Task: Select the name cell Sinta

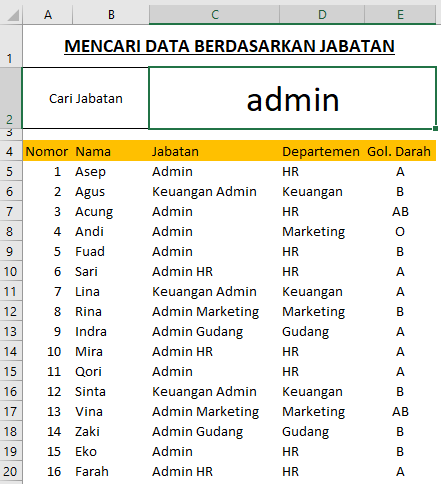Action: click(x=111, y=391)
